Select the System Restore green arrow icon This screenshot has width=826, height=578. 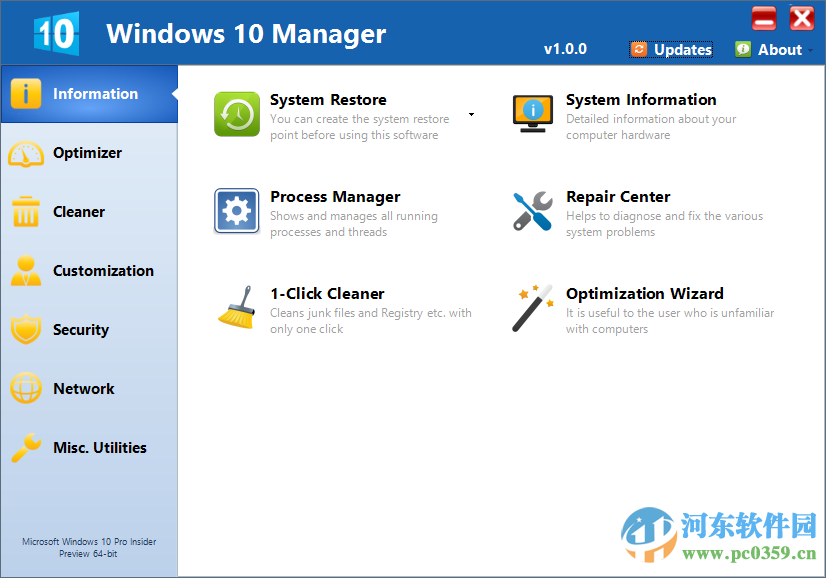236,113
